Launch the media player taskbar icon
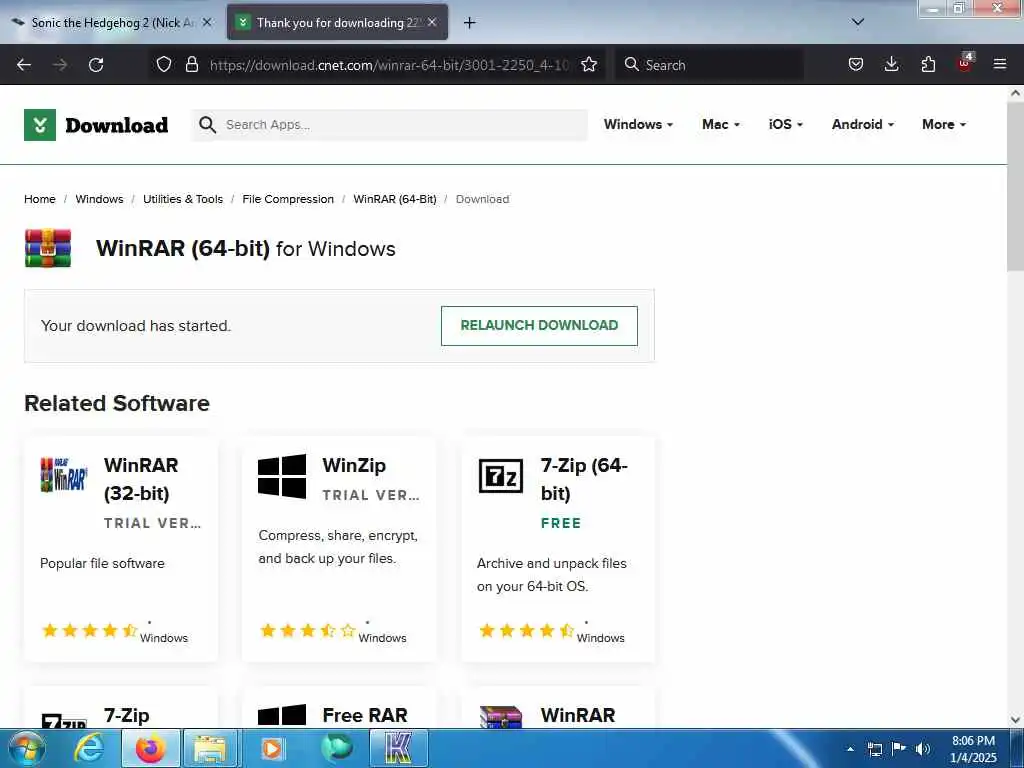Viewport: 1024px width, 768px height. tap(272, 748)
